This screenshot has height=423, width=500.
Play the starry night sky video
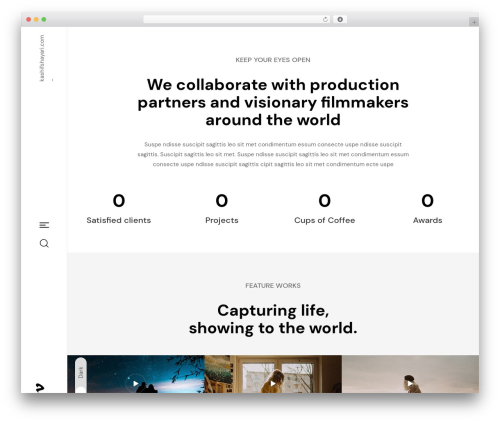coord(135,383)
